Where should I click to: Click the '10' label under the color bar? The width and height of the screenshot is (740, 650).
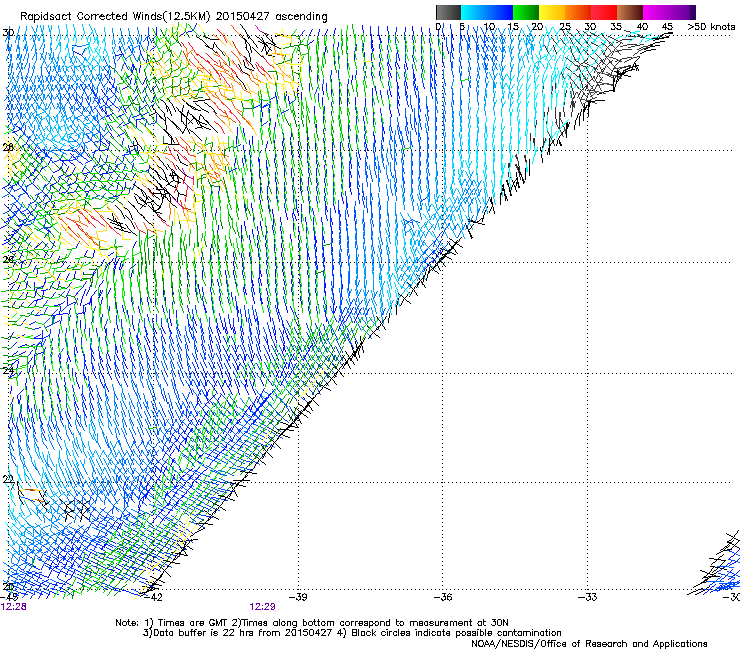click(x=489, y=27)
